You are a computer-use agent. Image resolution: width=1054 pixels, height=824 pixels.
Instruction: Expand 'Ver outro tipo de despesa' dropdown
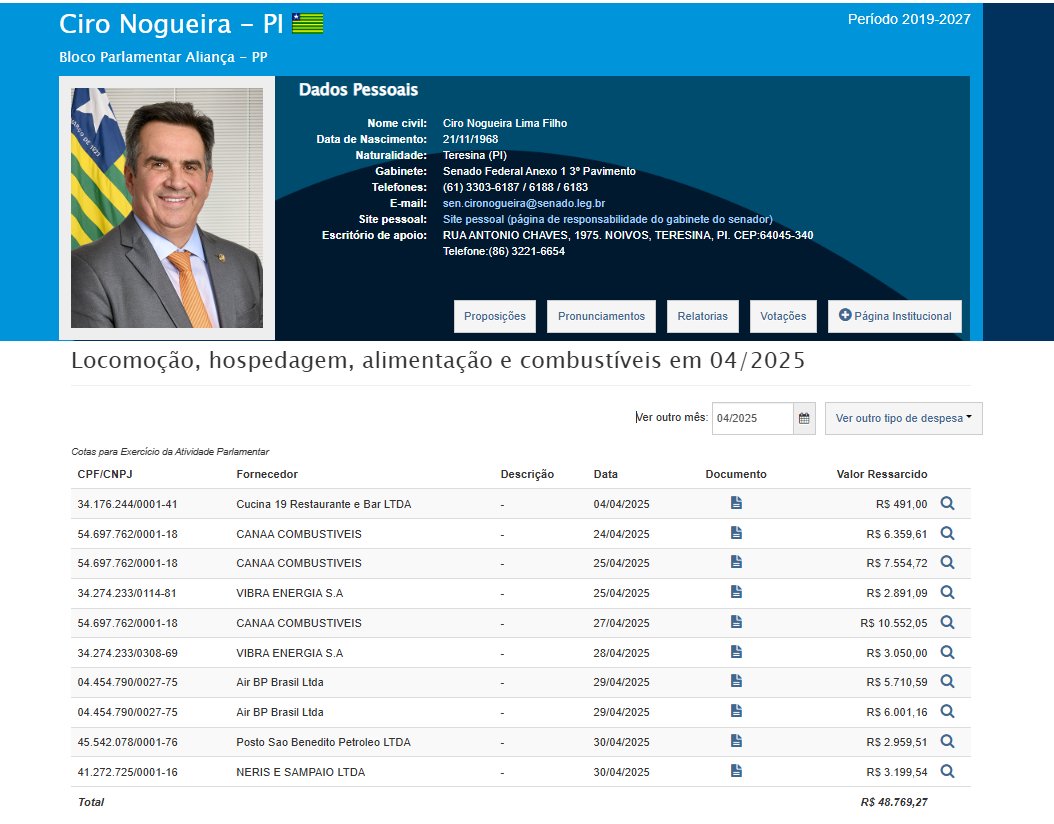(x=903, y=418)
